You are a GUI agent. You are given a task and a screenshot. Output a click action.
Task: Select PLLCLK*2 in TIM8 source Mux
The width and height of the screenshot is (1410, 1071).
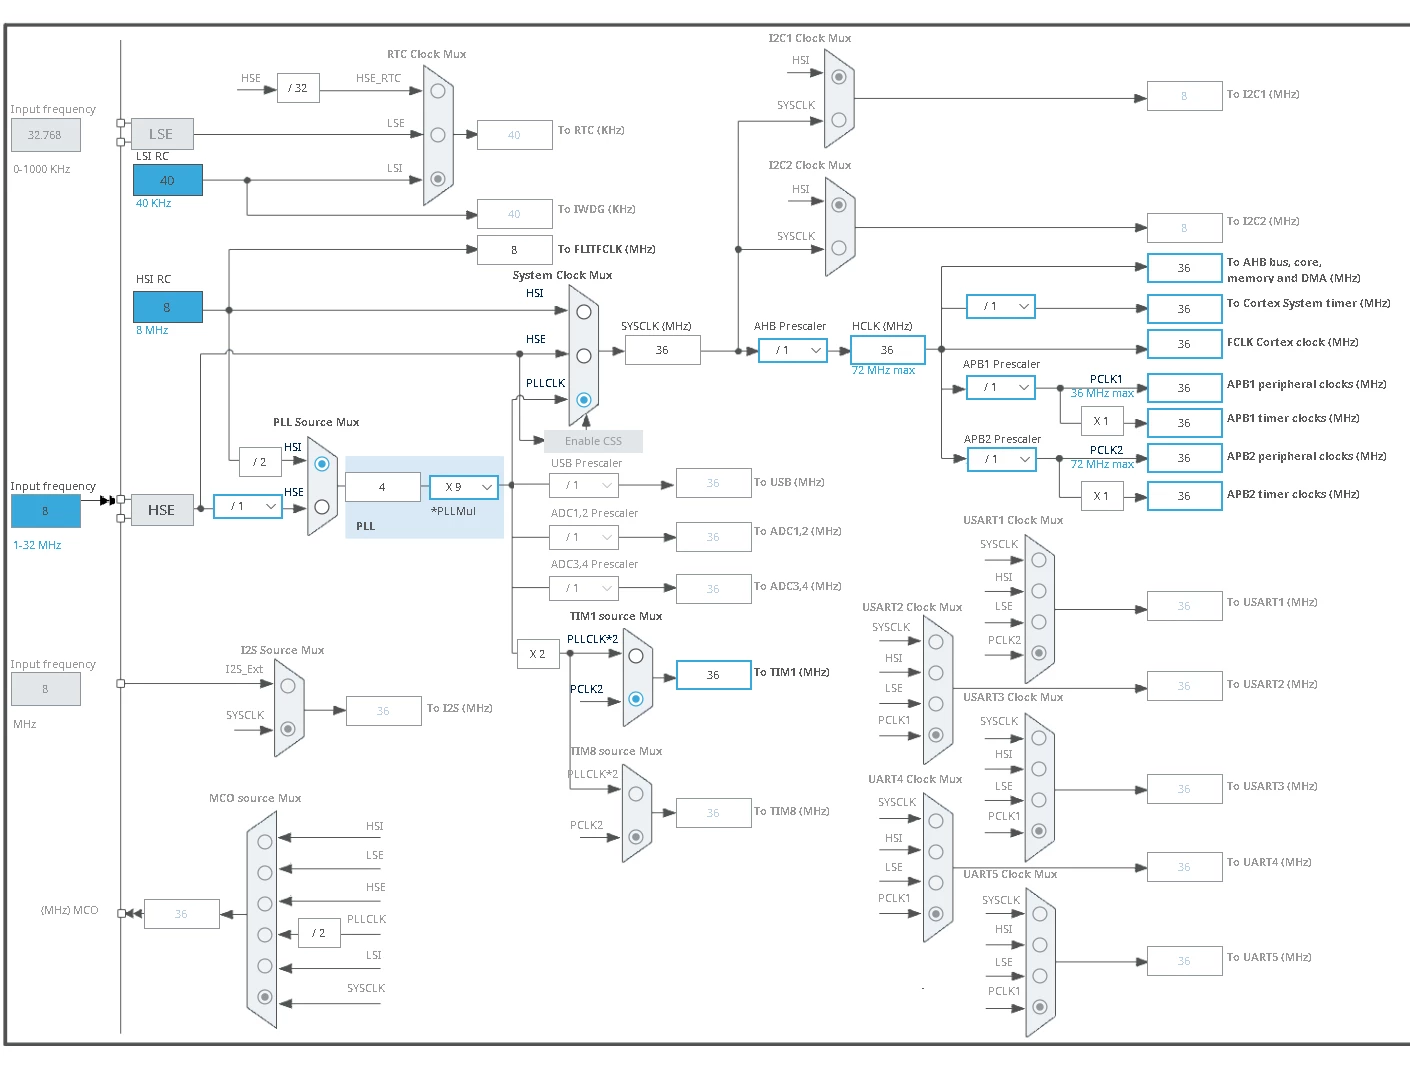click(636, 794)
